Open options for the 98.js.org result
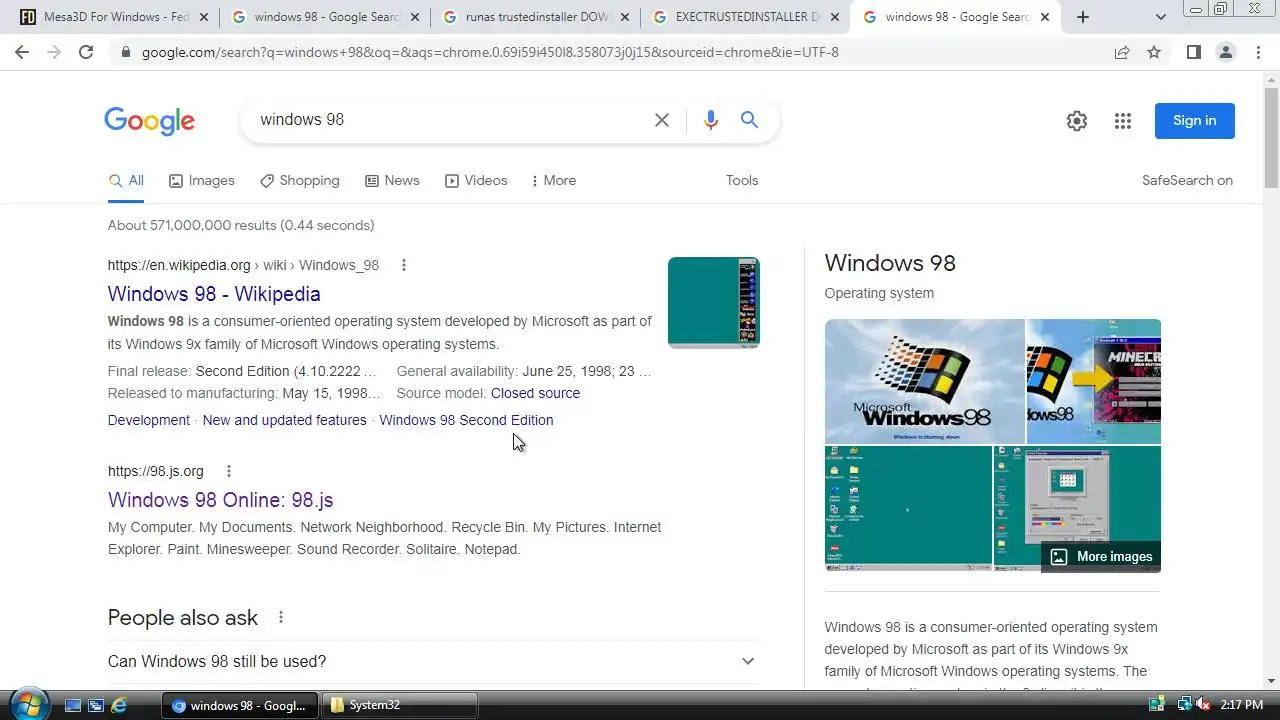The width and height of the screenshot is (1280, 720). (x=229, y=471)
